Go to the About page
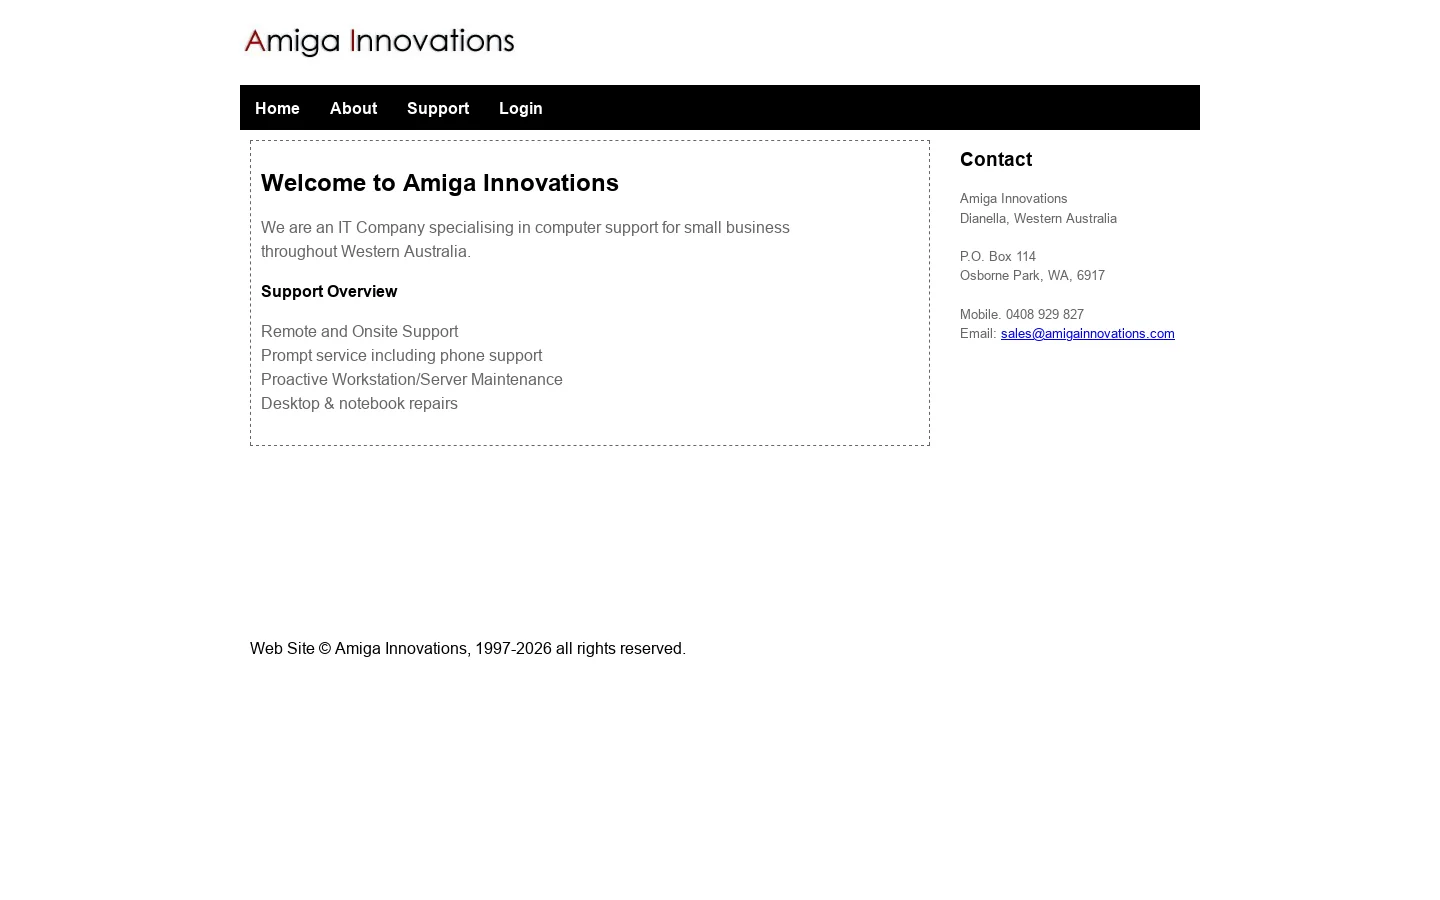This screenshot has width=1440, height=900. [x=353, y=108]
